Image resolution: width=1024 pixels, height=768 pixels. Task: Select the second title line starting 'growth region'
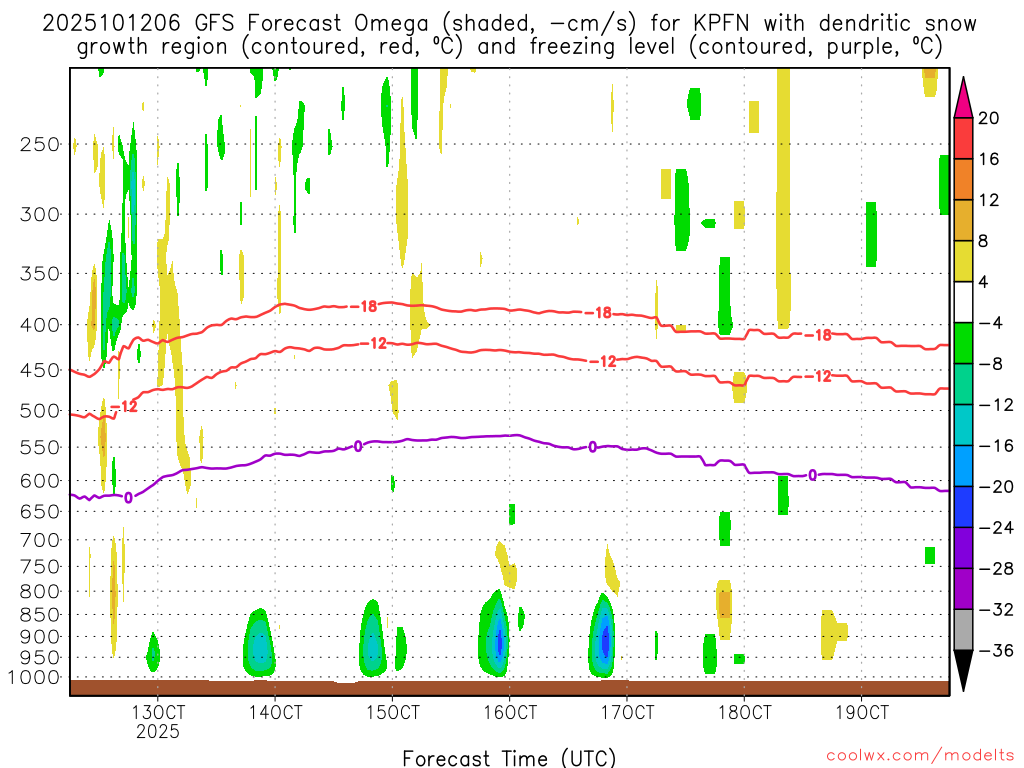point(509,47)
